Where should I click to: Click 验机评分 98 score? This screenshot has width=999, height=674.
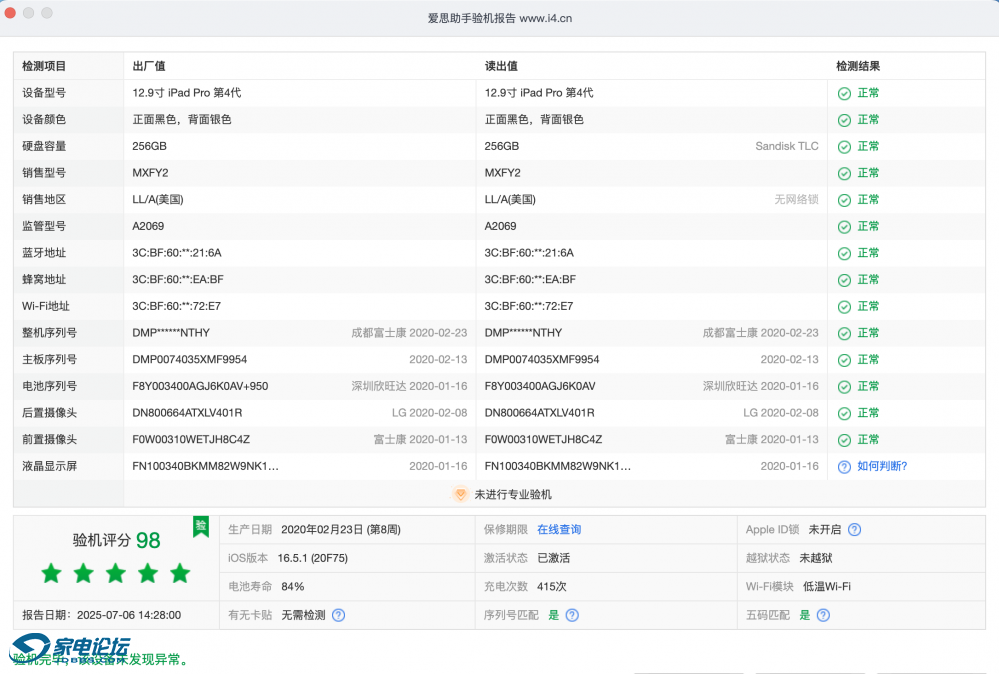(117, 540)
